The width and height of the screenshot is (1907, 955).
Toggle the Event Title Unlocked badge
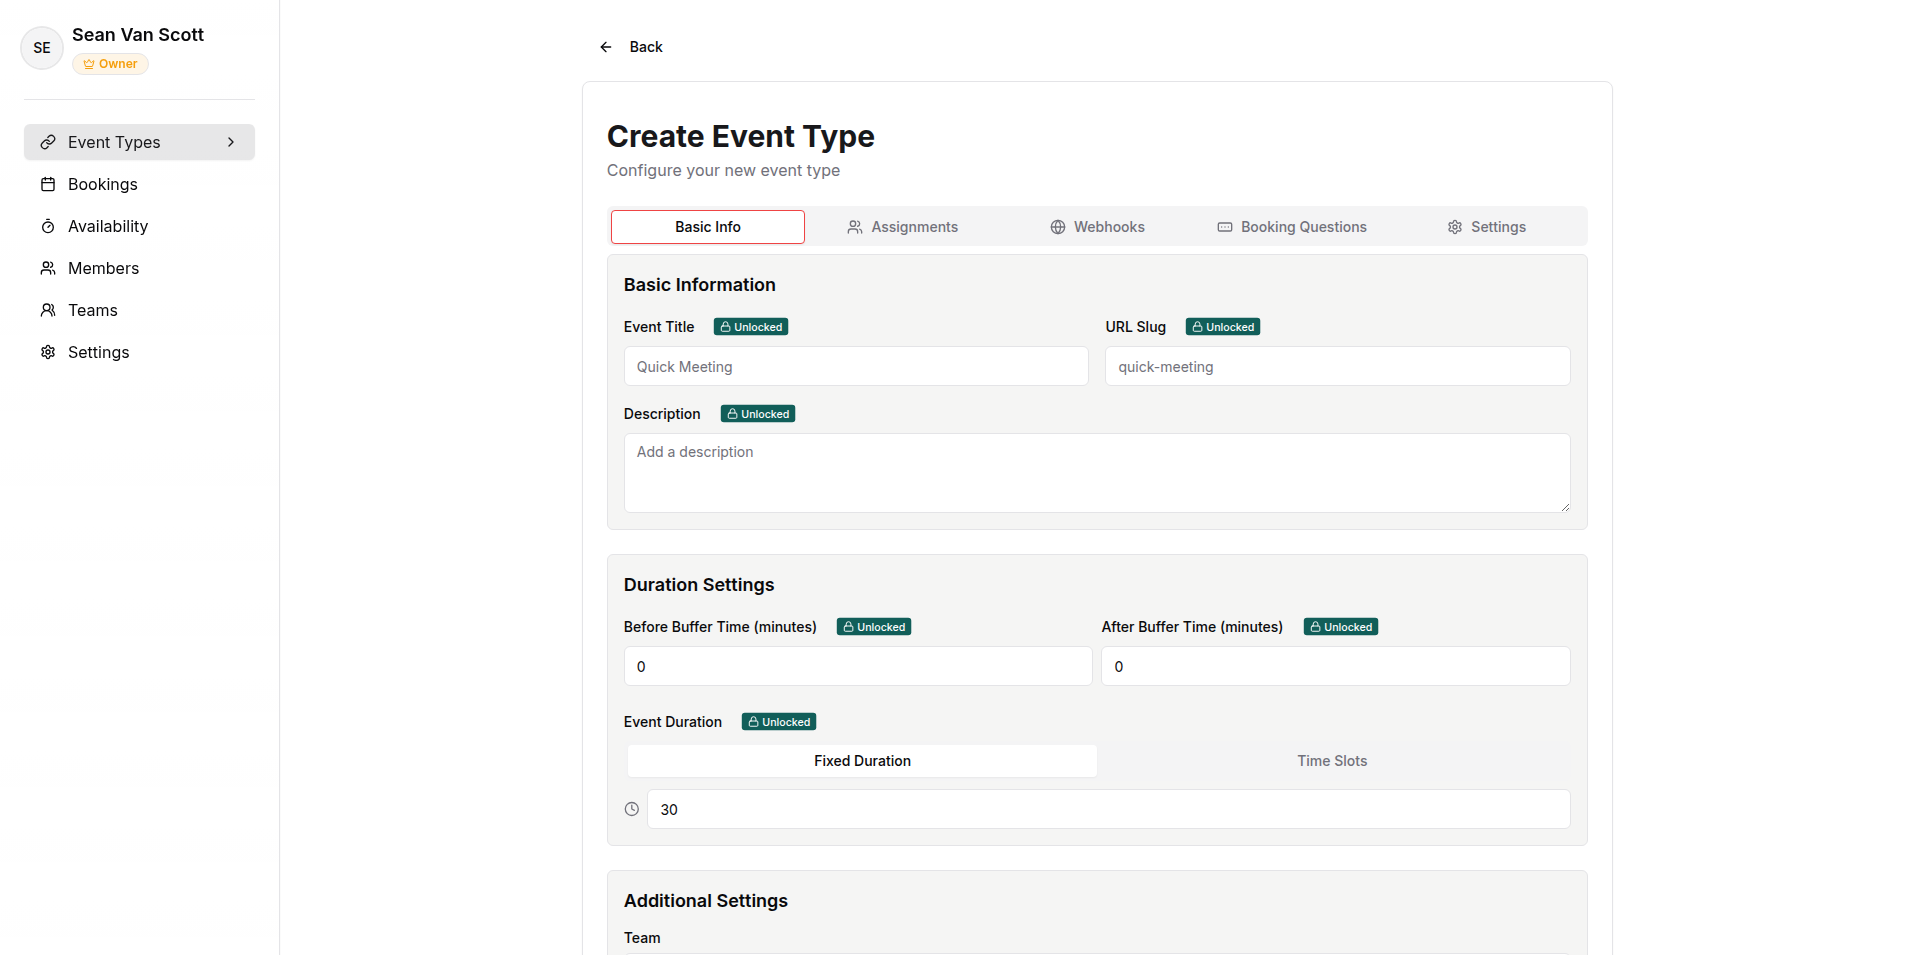pos(751,327)
